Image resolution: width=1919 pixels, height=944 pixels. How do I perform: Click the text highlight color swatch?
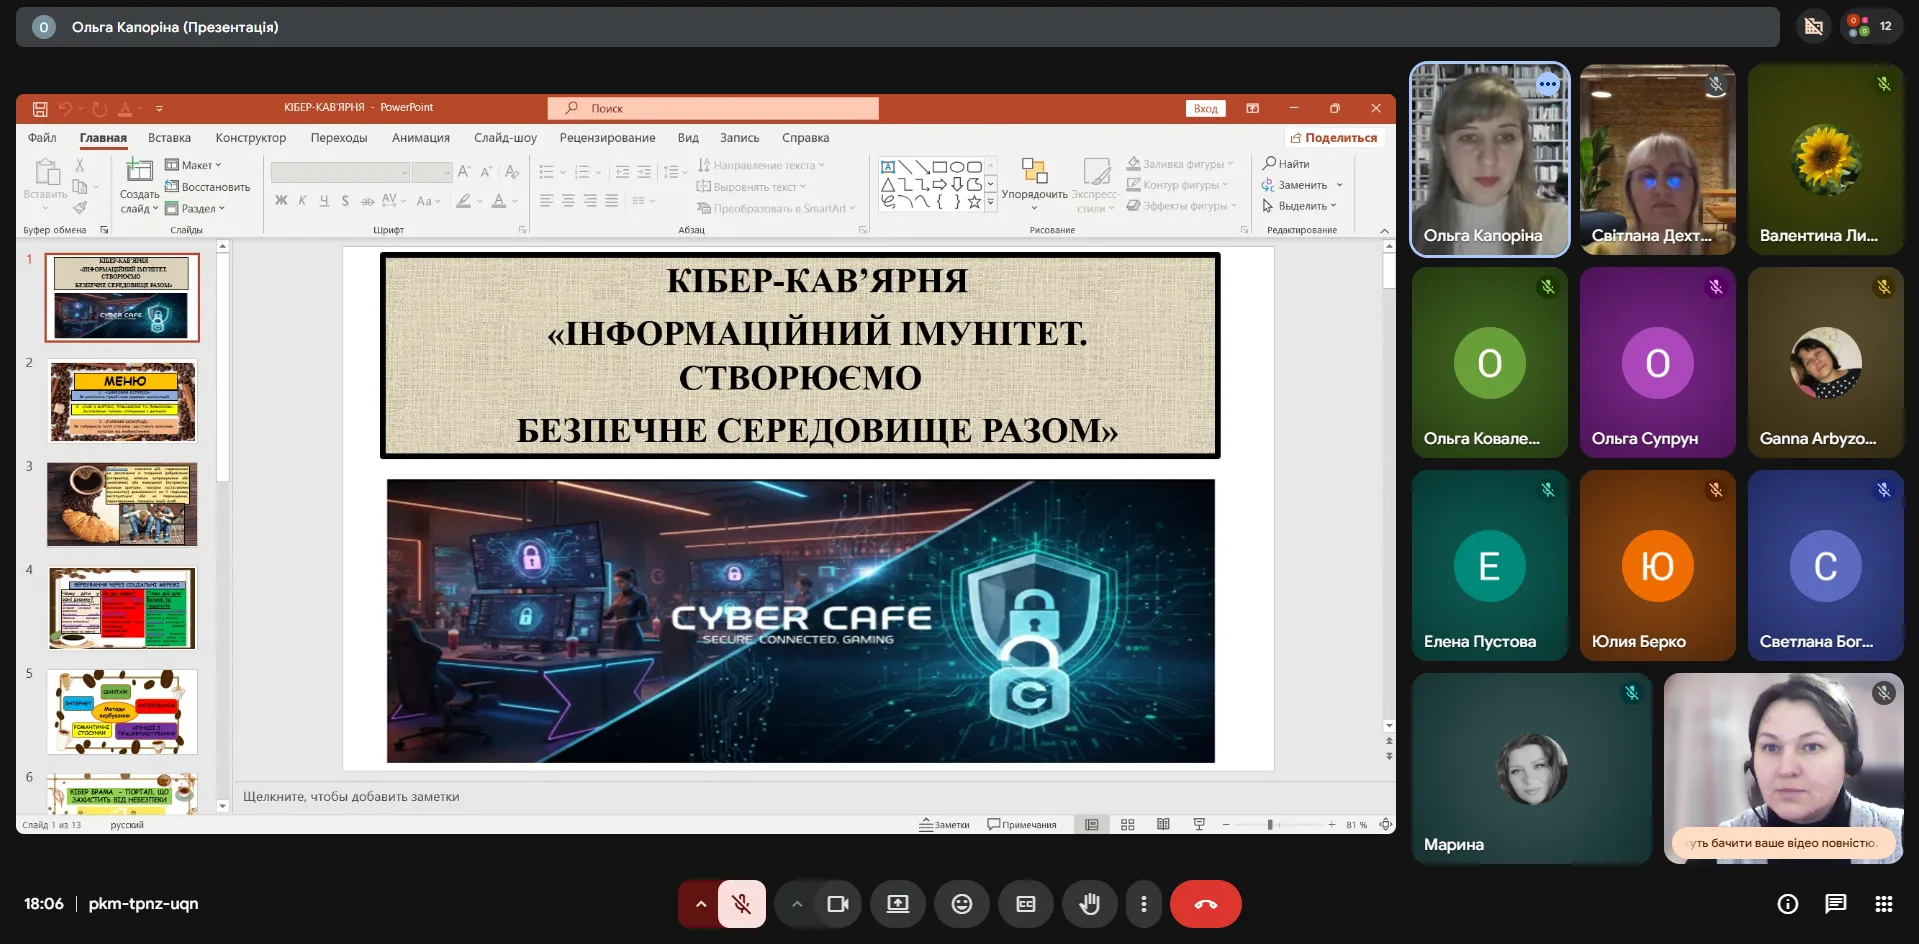pos(463,201)
